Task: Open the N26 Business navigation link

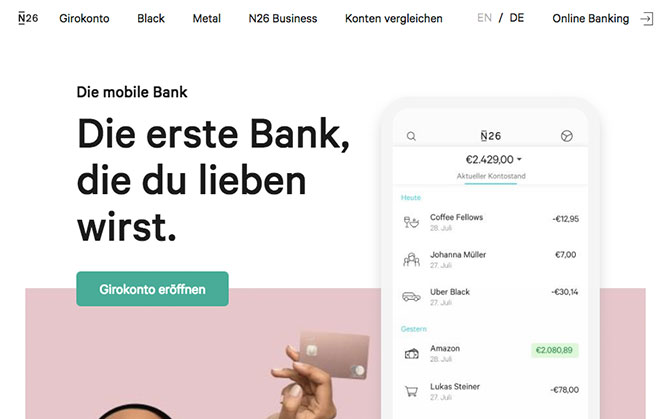Action: 283,18
